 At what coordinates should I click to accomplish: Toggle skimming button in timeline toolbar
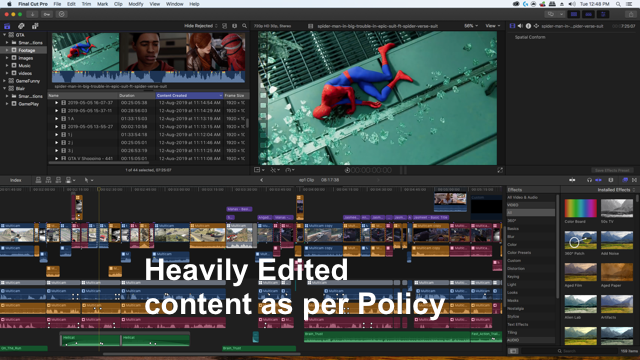572,180
